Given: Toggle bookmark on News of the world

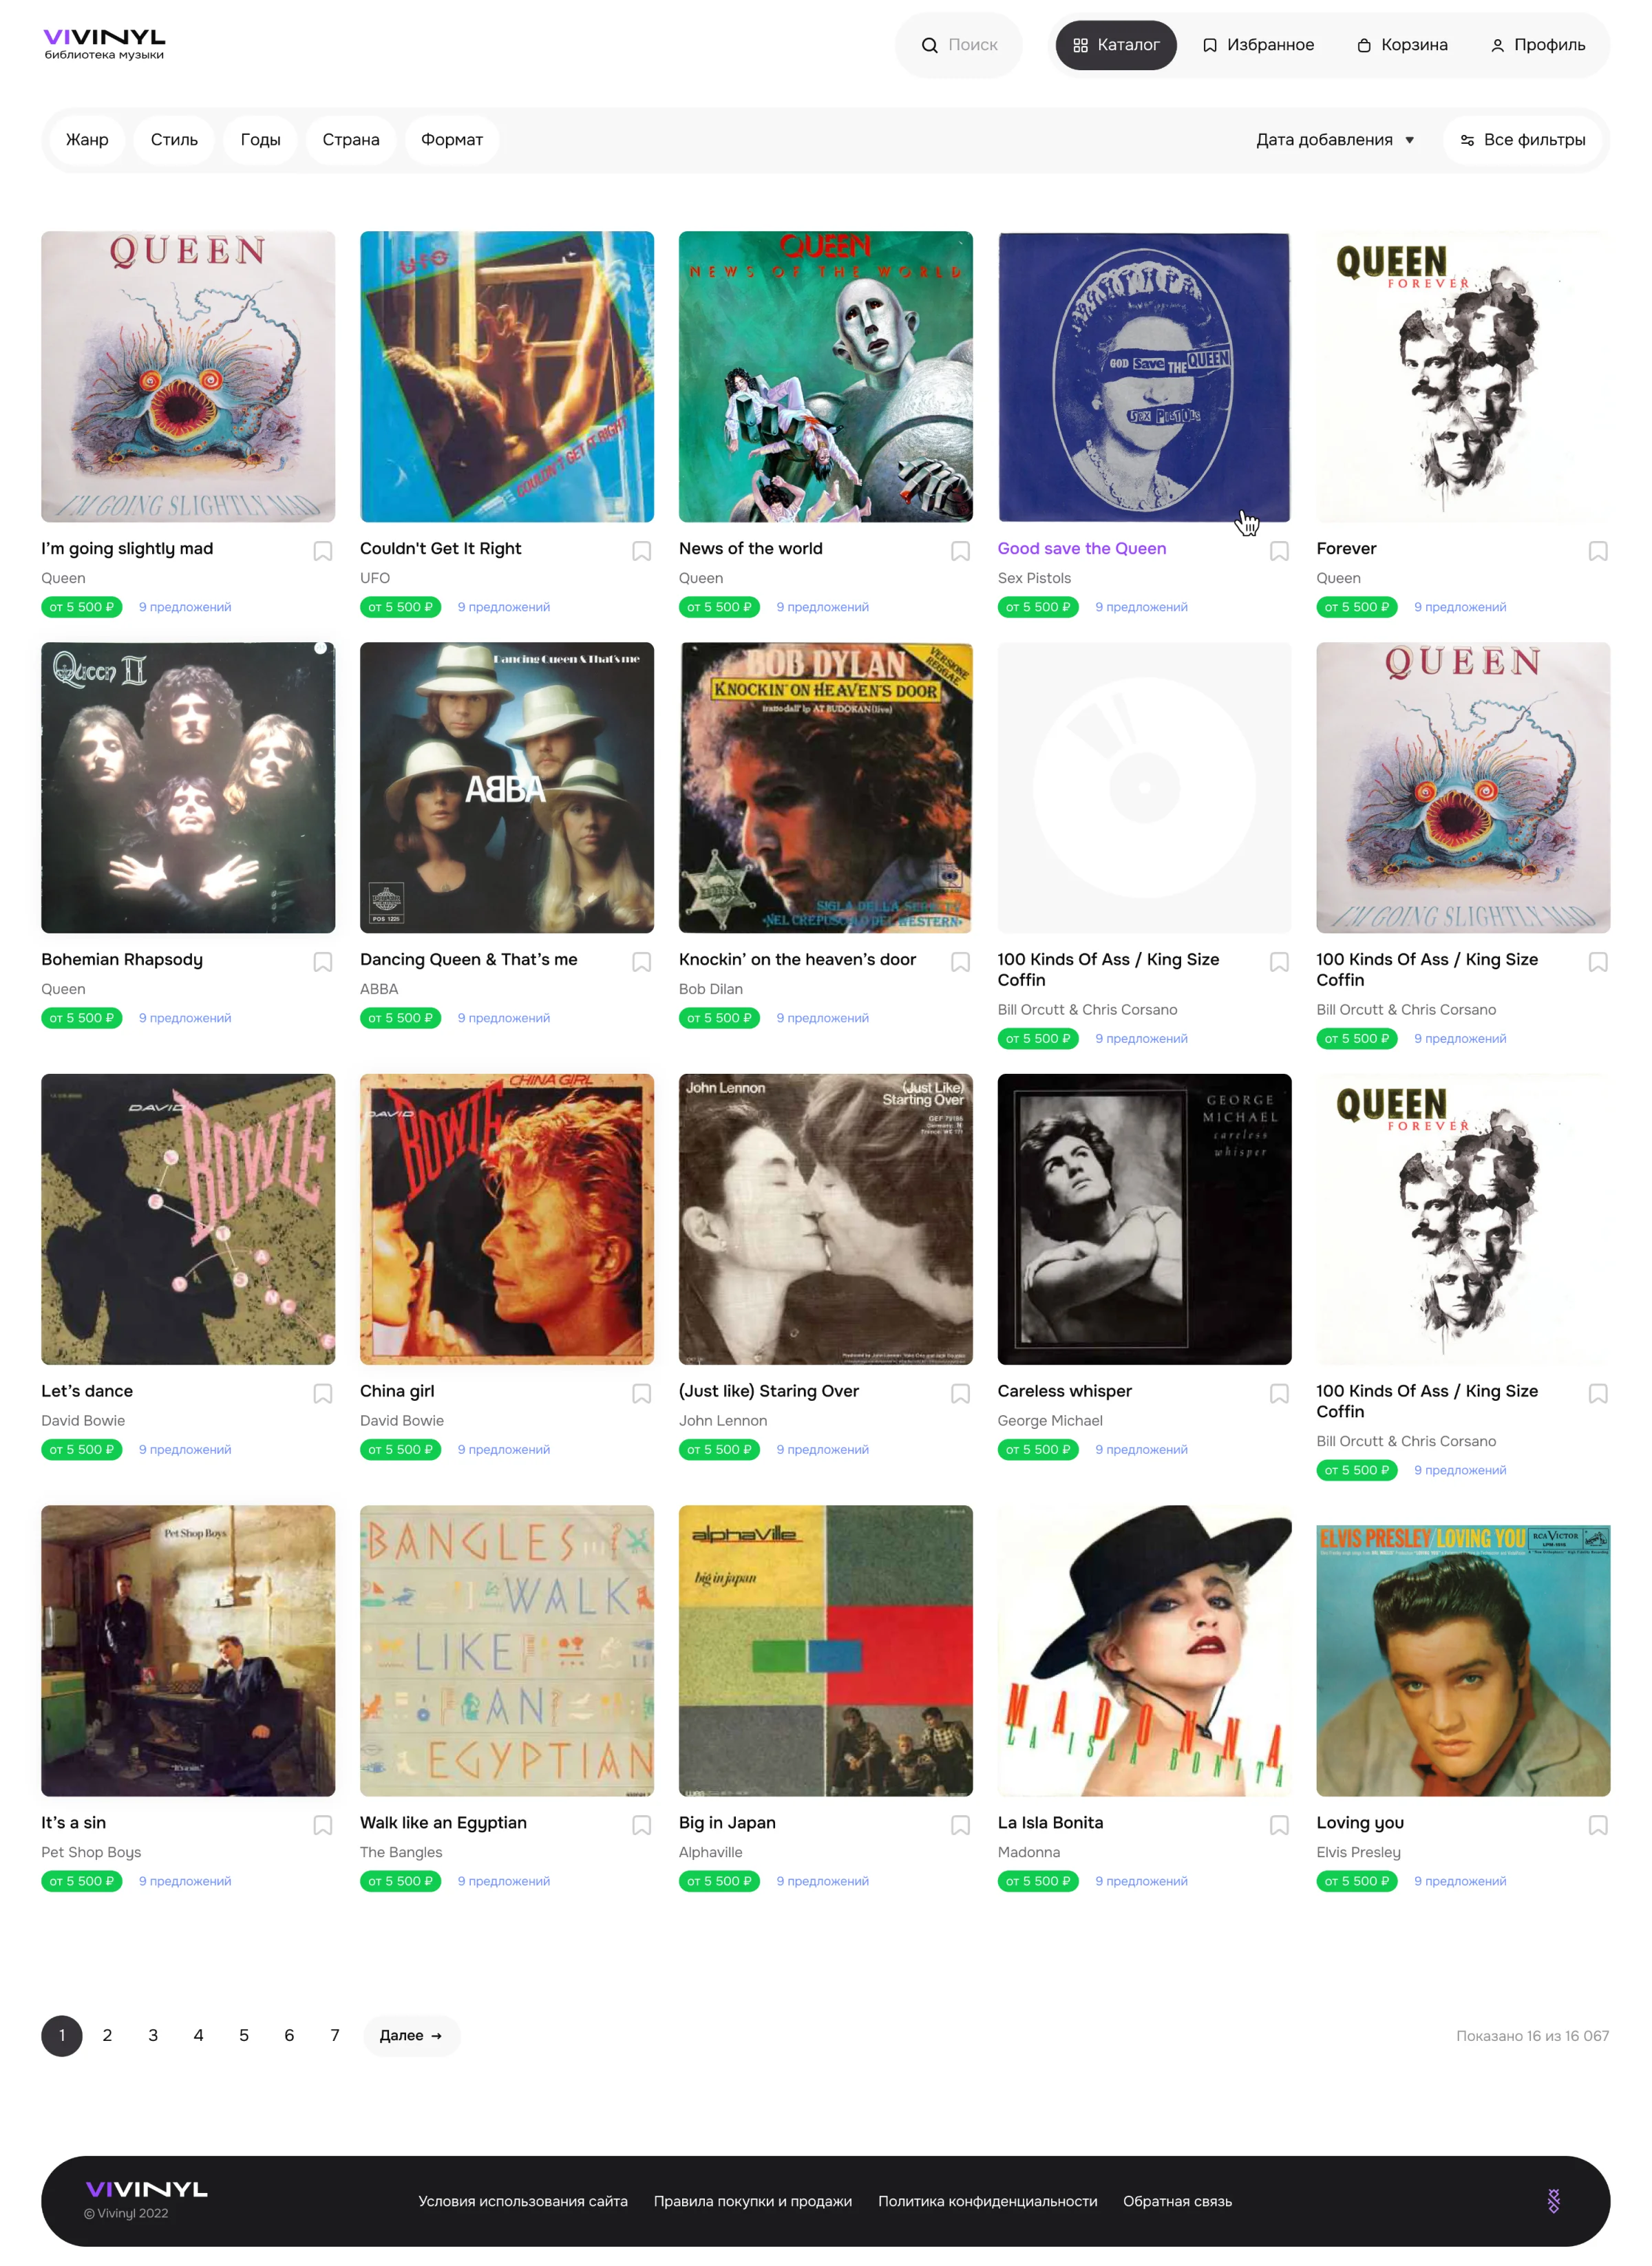Looking at the screenshot, I should (x=960, y=551).
